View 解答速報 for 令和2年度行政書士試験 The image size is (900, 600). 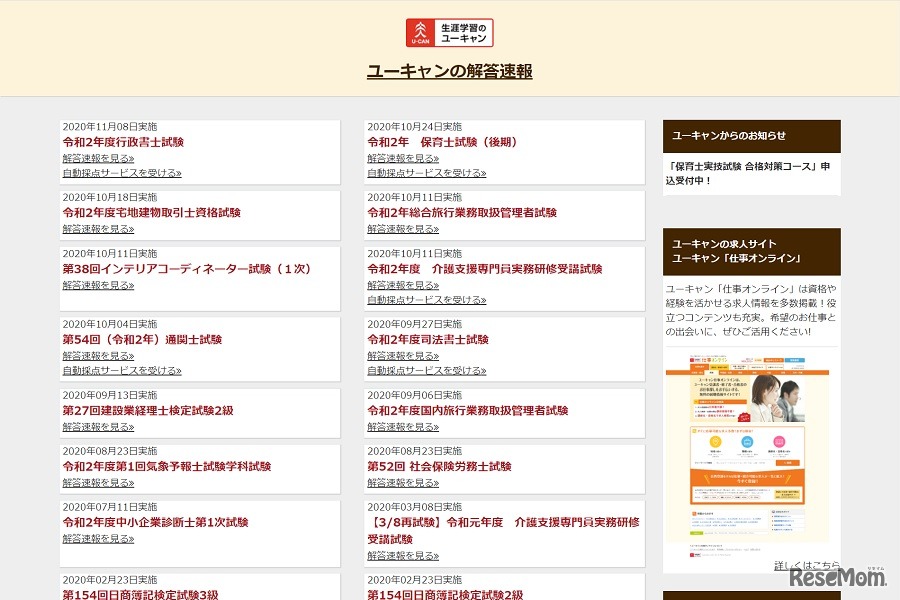point(98,158)
